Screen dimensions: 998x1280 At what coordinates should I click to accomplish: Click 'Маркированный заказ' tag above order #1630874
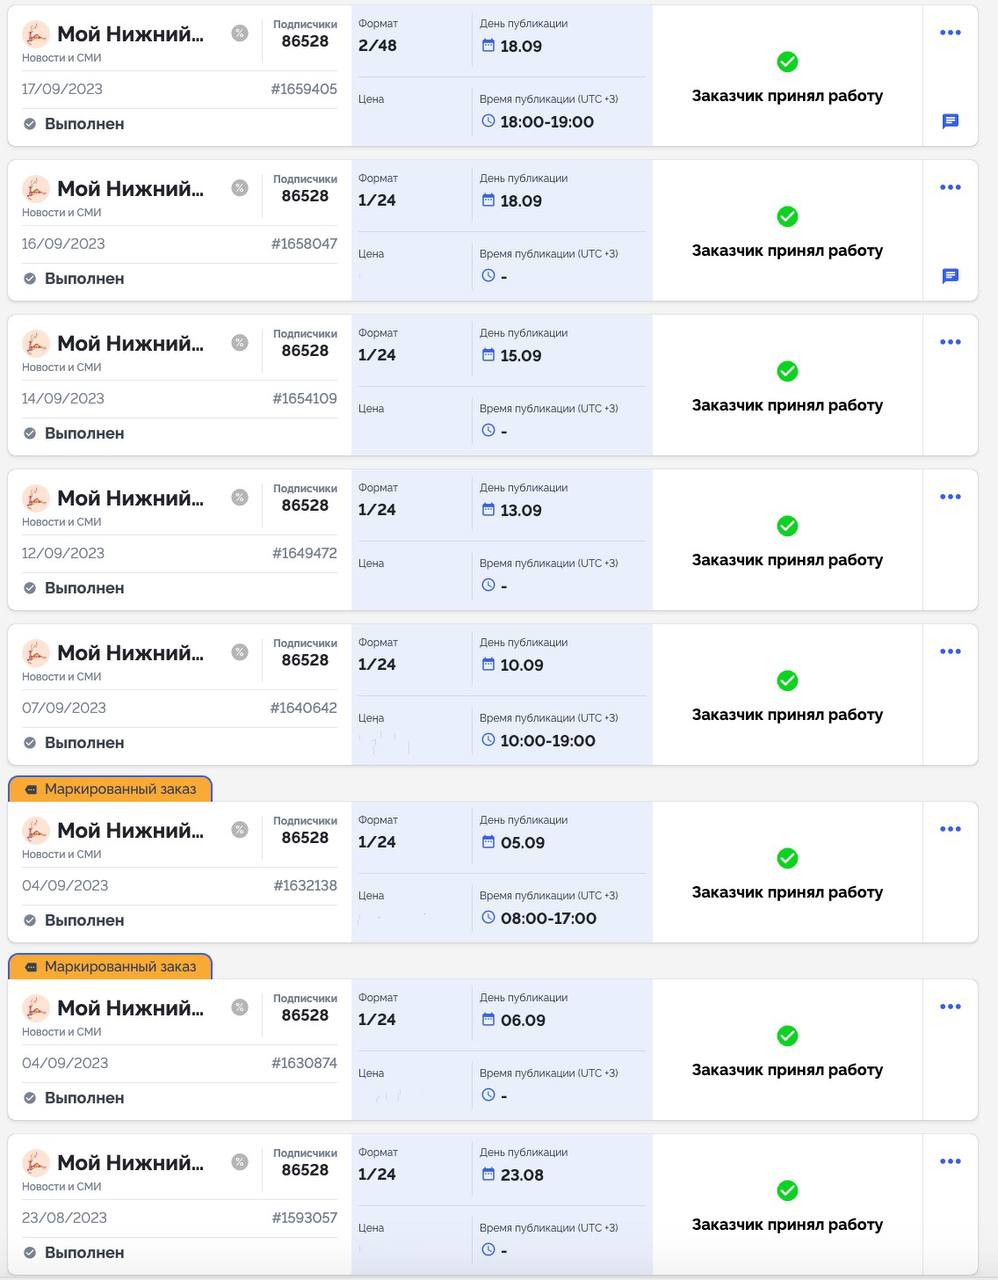pos(110,967)
